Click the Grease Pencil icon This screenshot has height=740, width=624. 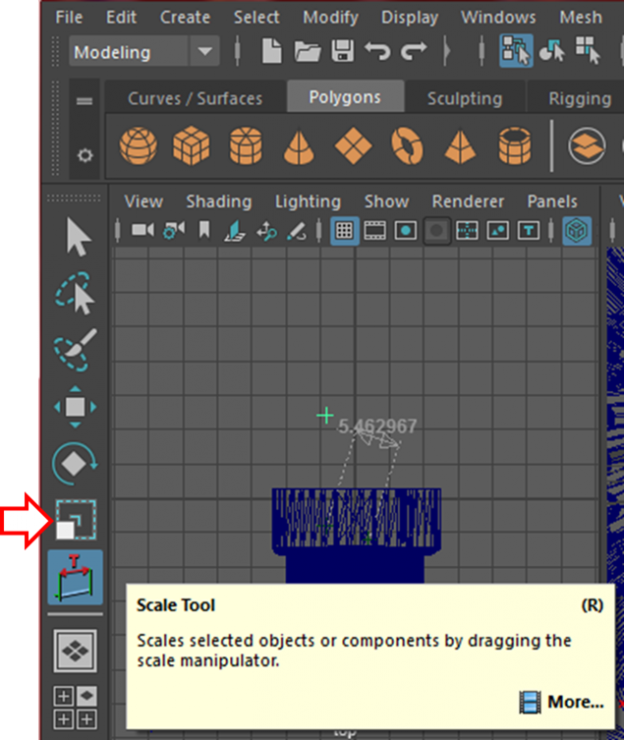pyautogui.click(x=297, y=231)
